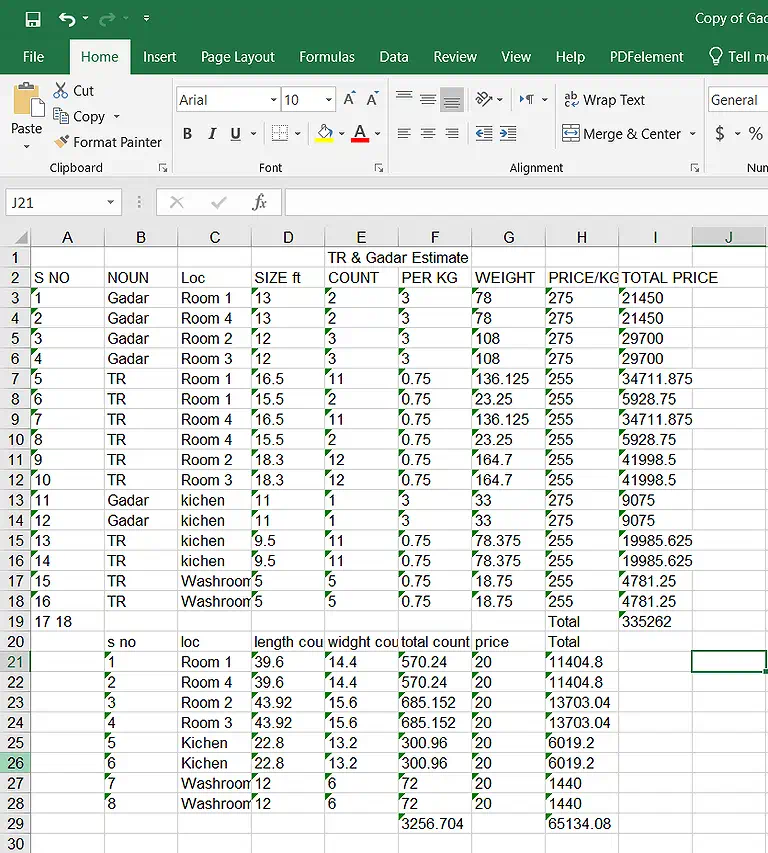Click the Redo arrow icon

[x=107, y=20]
